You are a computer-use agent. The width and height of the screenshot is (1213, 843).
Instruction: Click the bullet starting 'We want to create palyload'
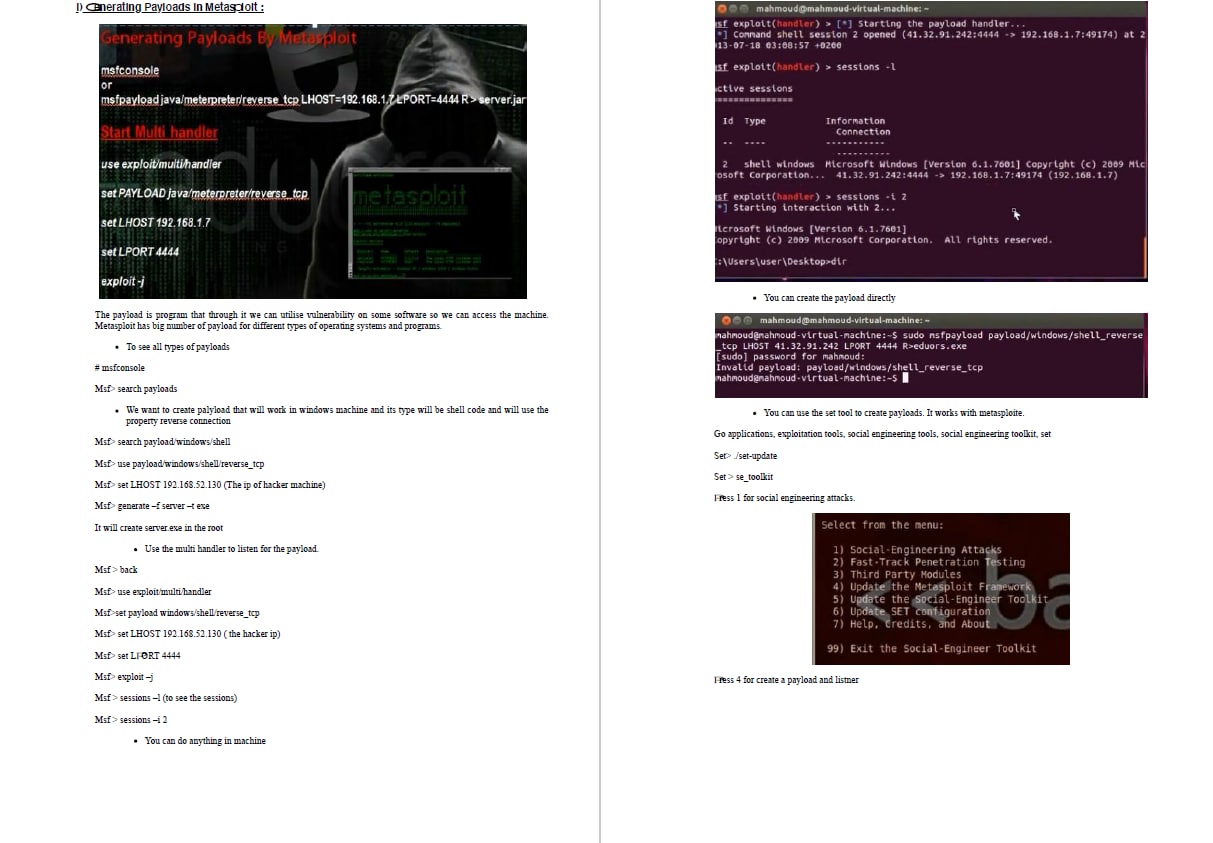point(336,415)
